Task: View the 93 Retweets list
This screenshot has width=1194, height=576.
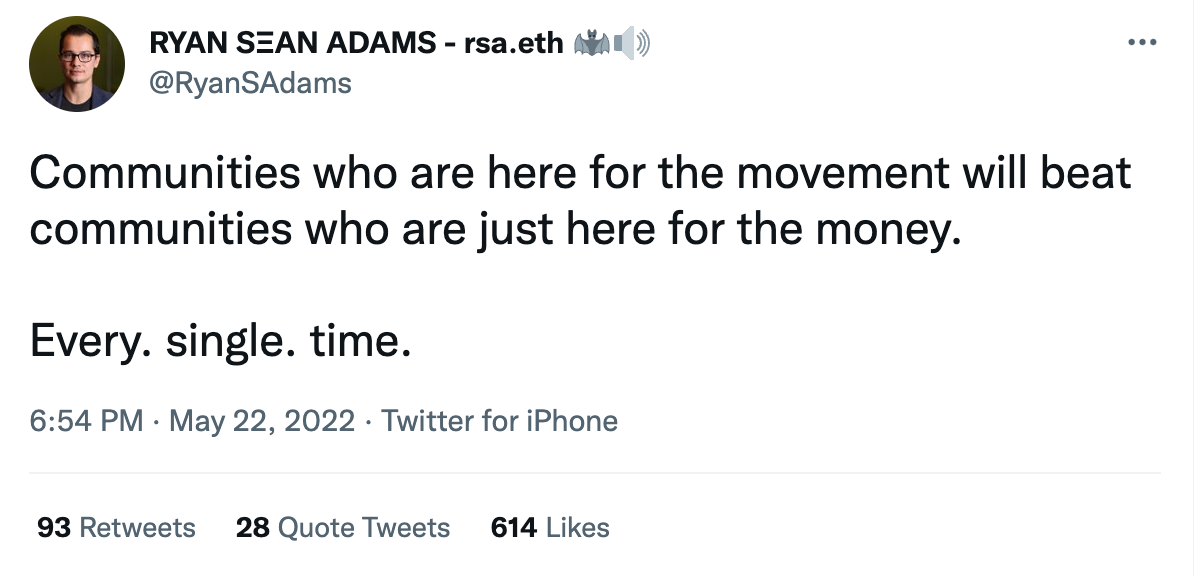Action: pos(116,527)
